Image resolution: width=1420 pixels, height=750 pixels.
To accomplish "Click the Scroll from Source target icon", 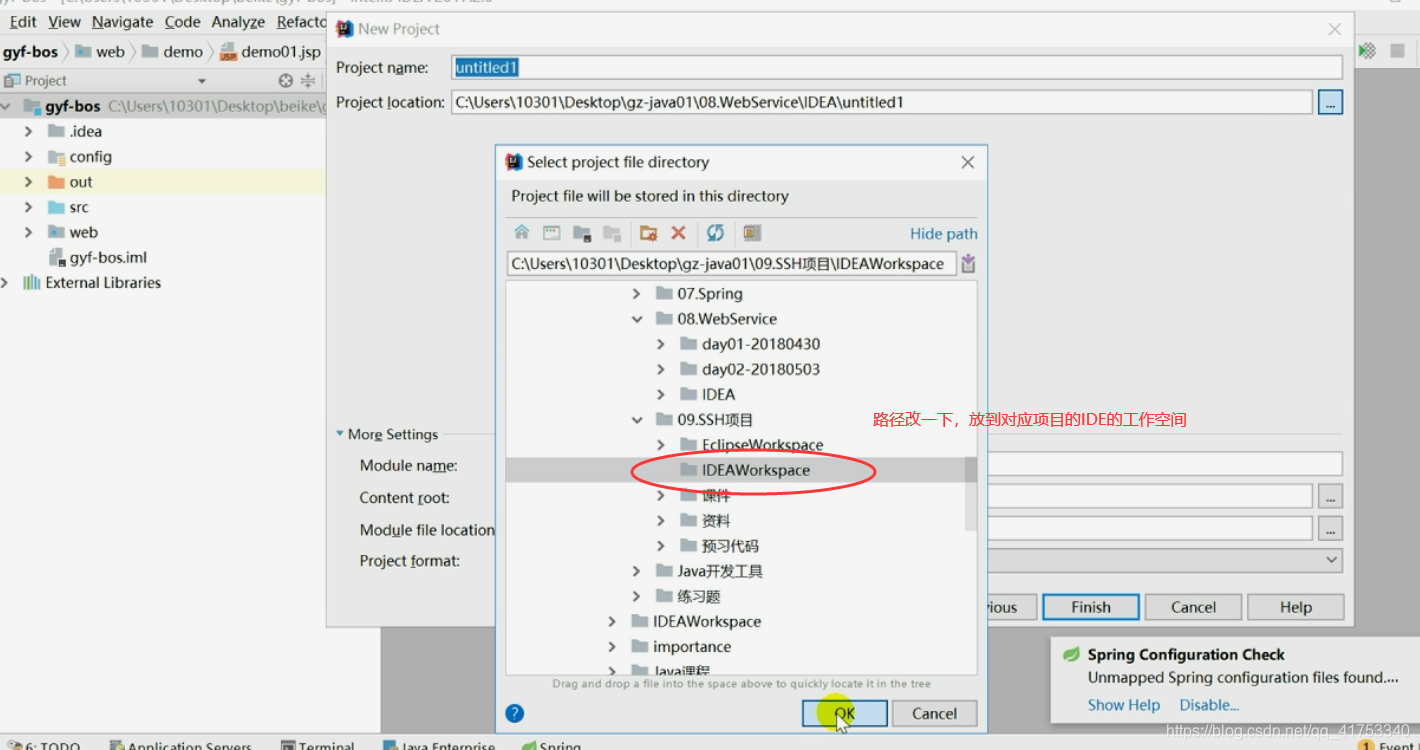I will 286,81.
